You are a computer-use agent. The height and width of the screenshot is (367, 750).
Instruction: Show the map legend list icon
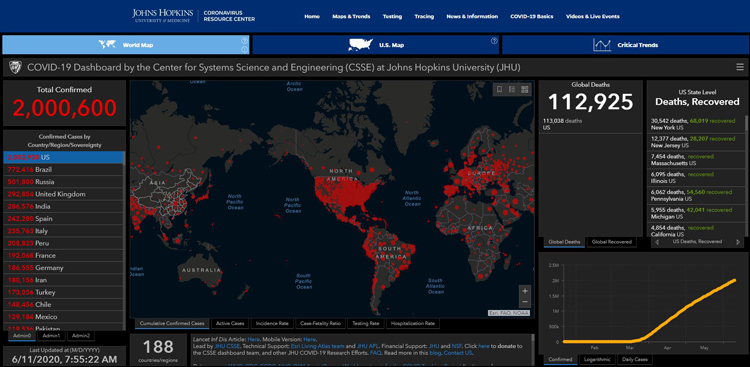[512, 89]
